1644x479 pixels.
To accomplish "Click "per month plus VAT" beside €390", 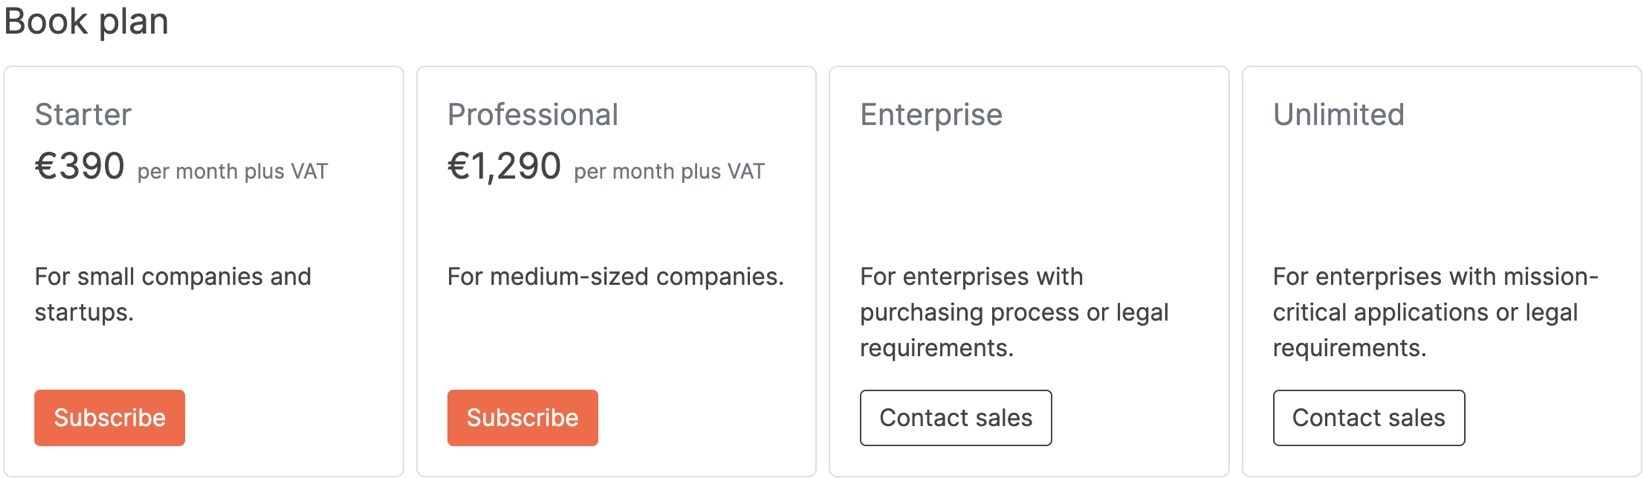I will [232, 172].
